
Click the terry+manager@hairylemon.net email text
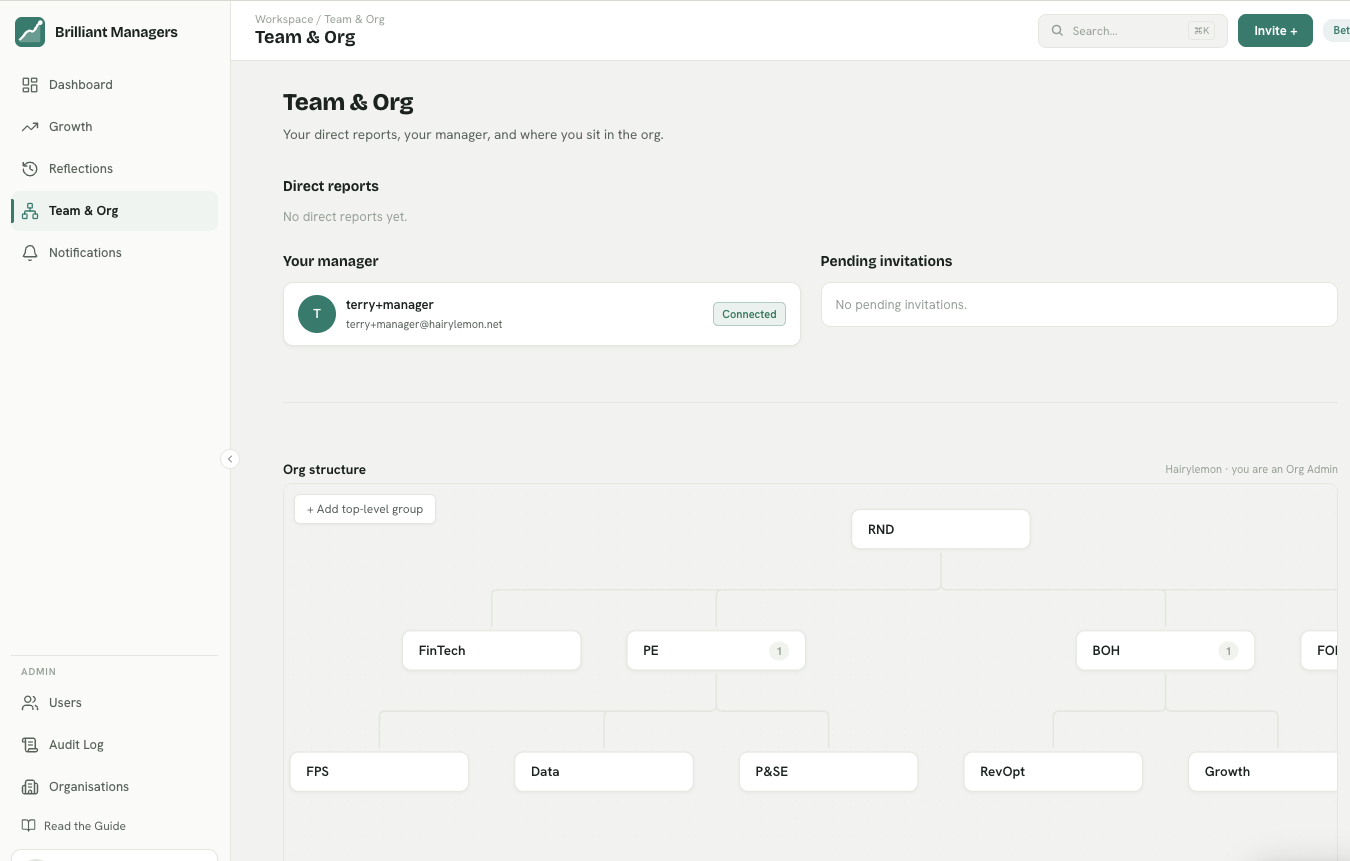point(424,324)
